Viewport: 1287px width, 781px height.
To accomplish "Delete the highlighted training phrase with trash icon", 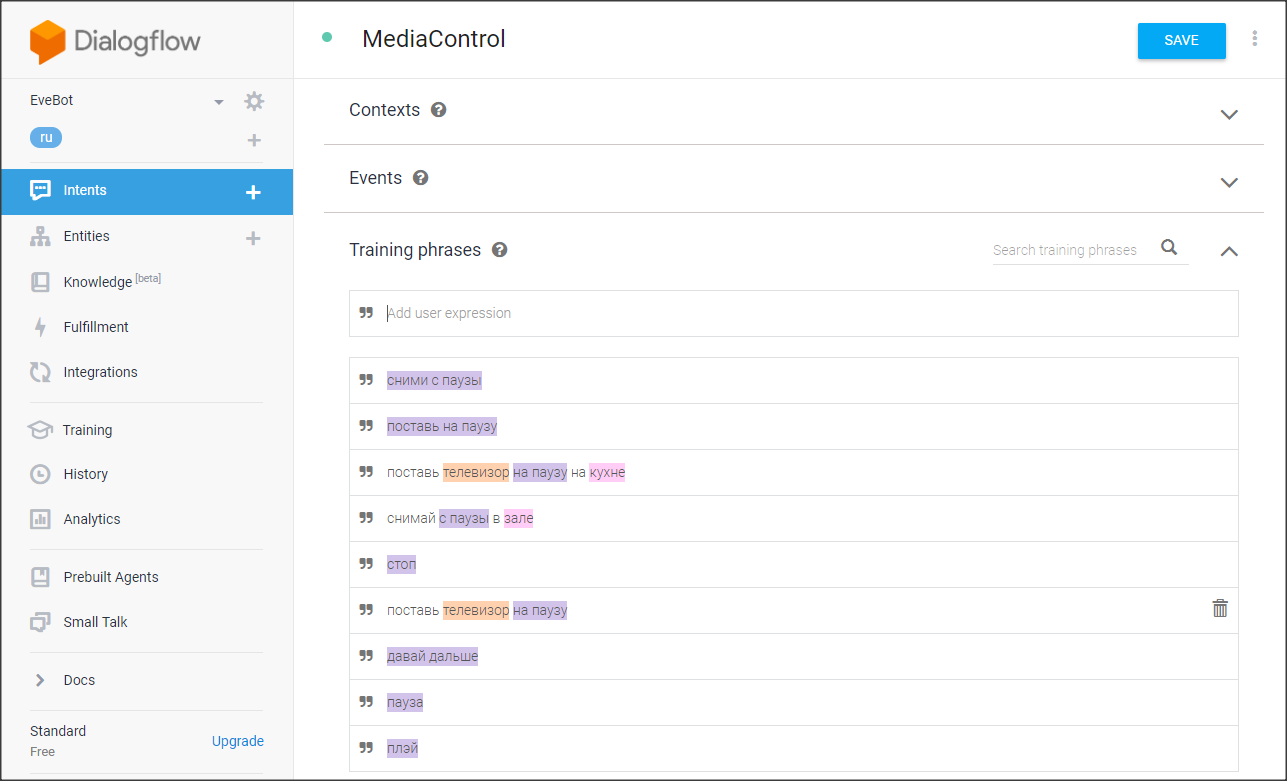I will coord(1220,608).
